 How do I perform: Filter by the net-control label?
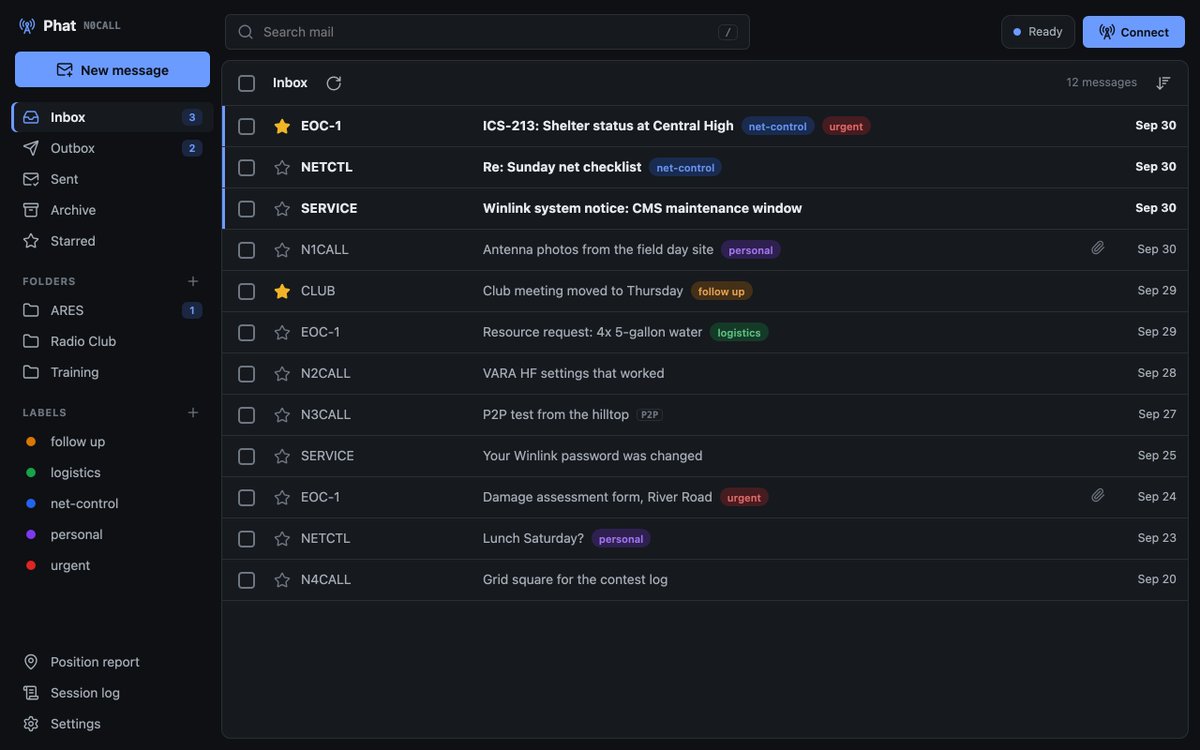point(112,503)
